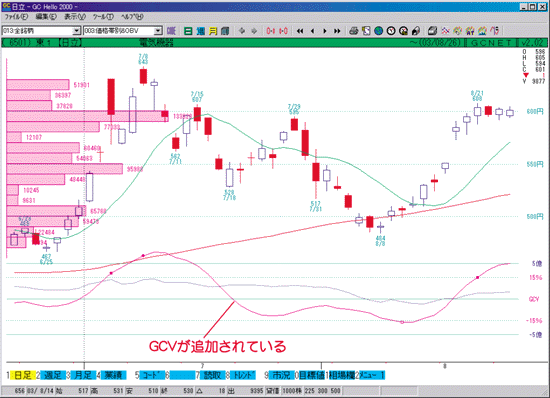Click the 003:価格帯別OBV combo box field
The image size is (550, 398).
[x=123, y=31]
